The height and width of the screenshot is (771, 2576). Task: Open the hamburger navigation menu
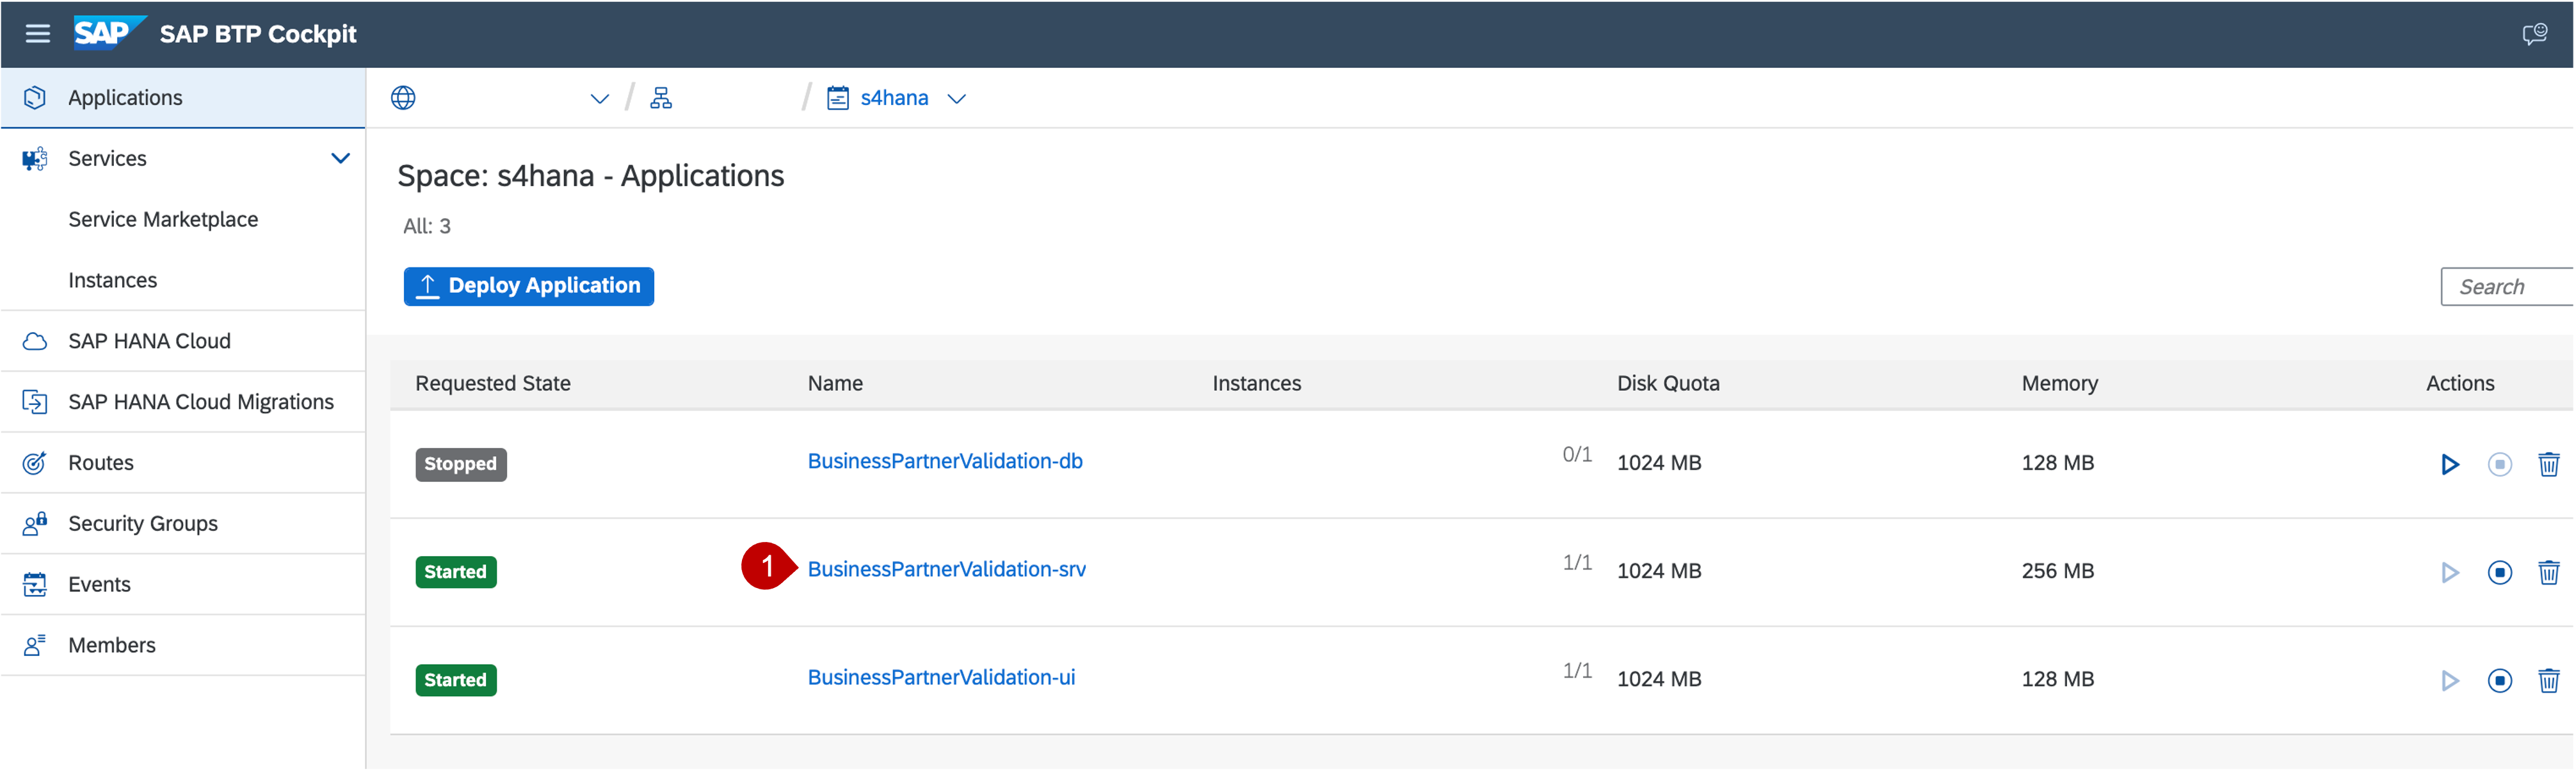tap(38, 34)
